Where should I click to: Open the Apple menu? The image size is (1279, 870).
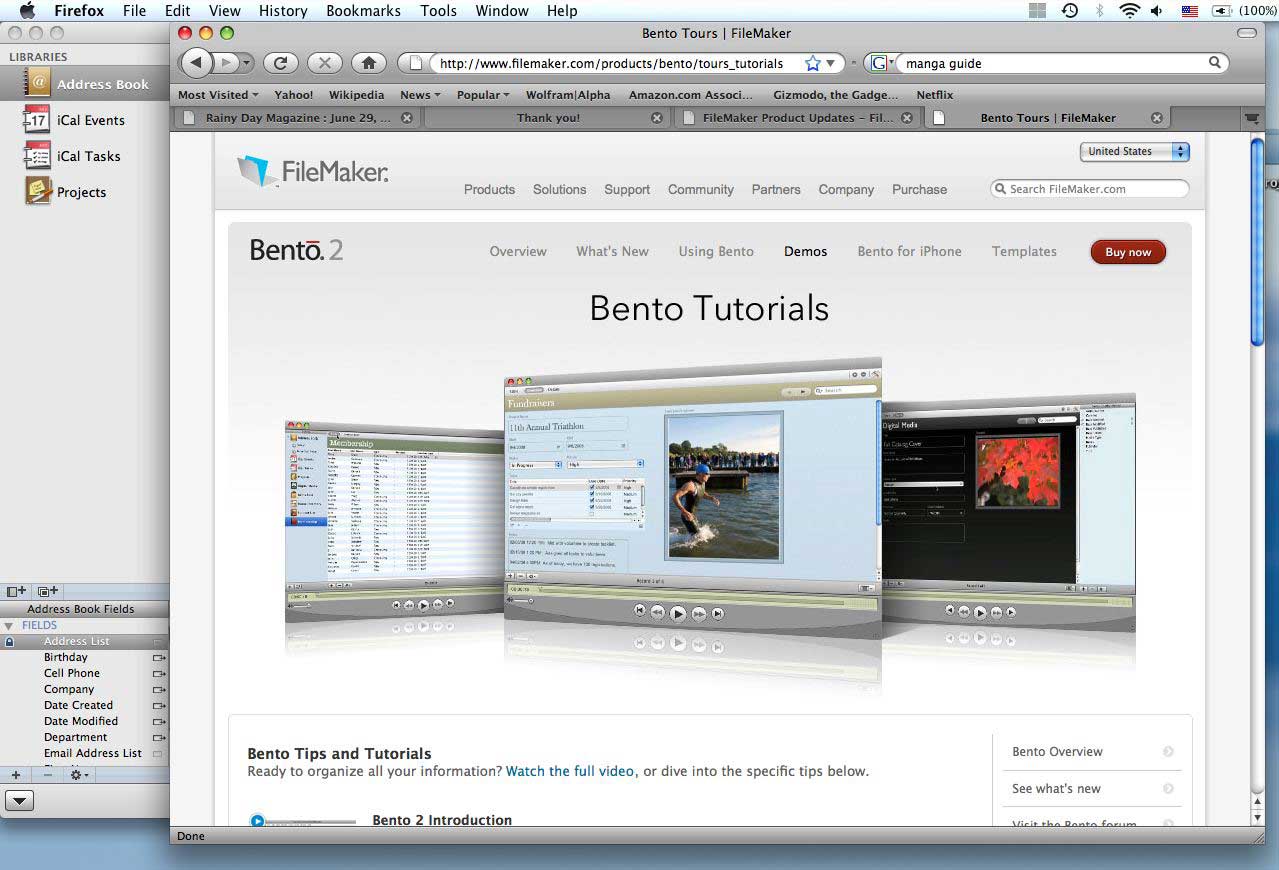27,11
